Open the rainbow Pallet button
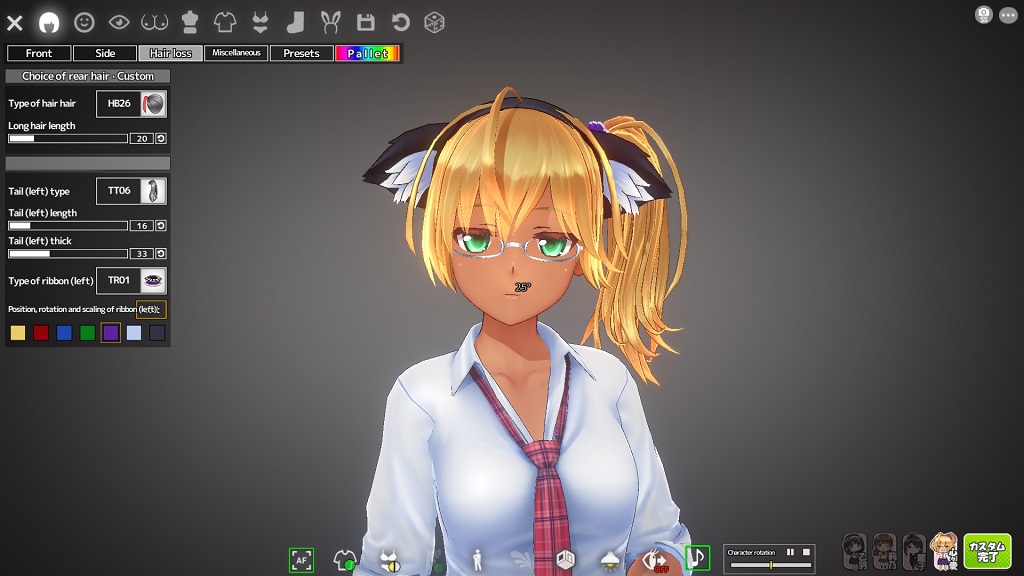Screen dimensions: 1024x576 [x=368, y=53]
